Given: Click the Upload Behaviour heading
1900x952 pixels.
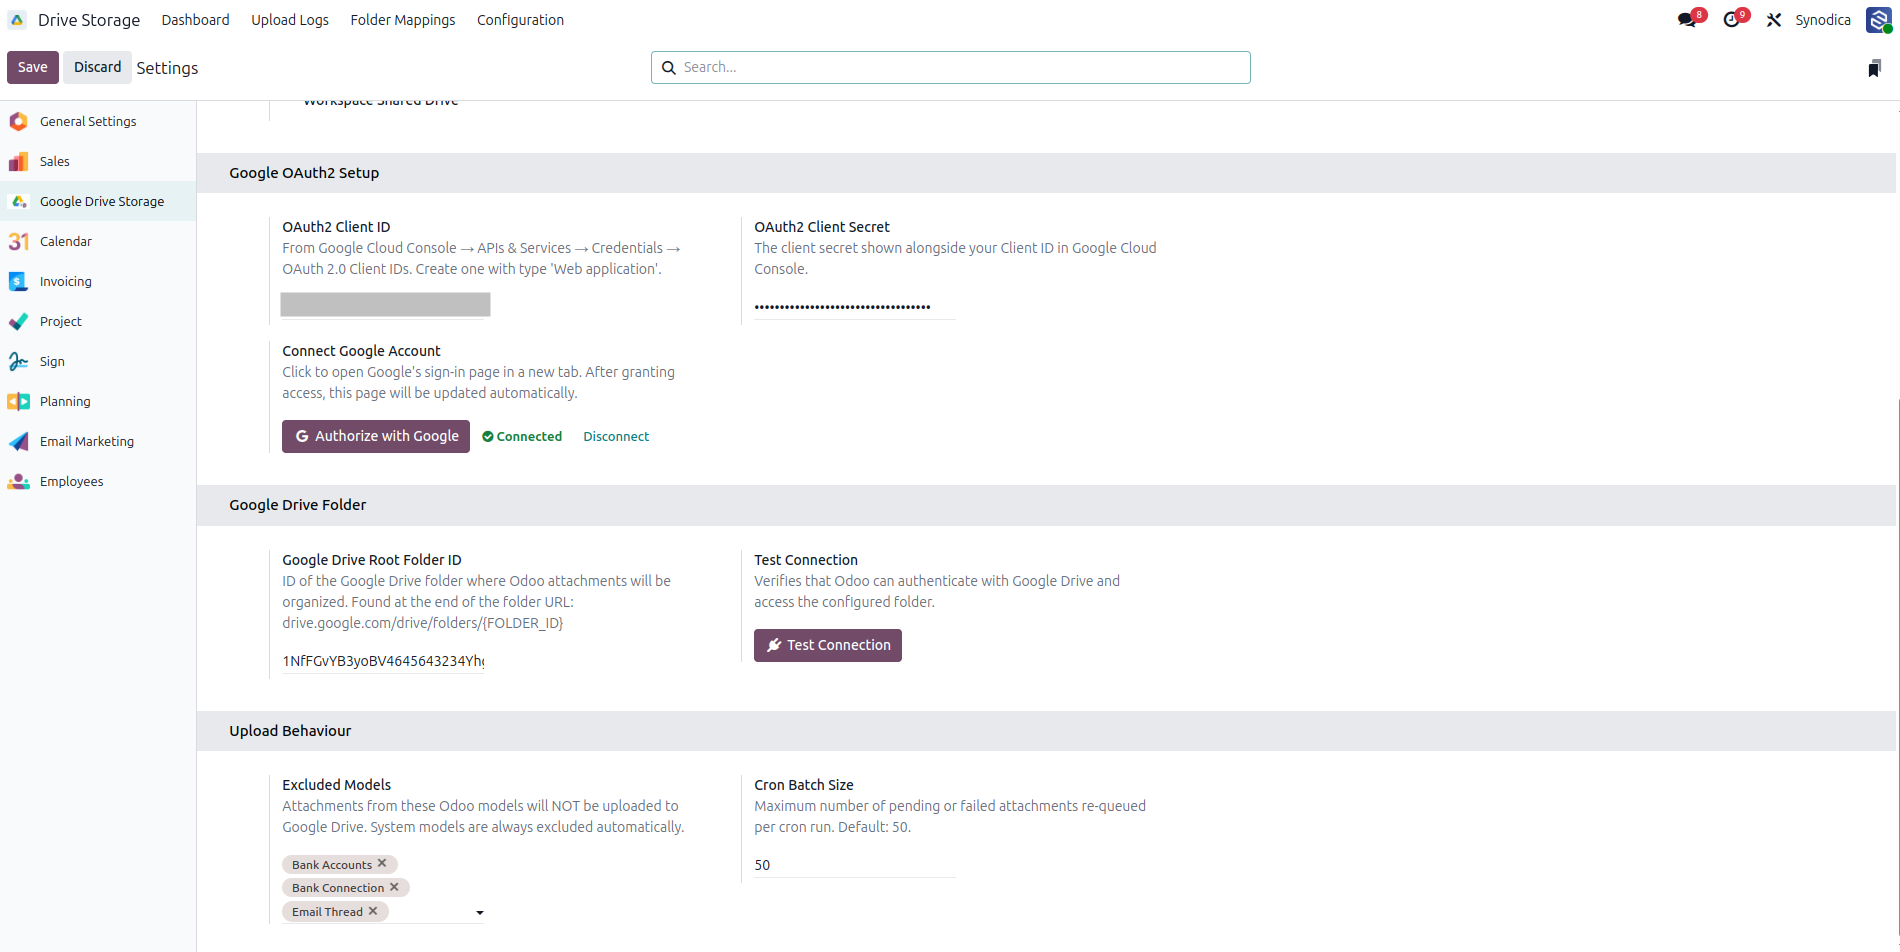Looking at the screenshot, I should 290,731.
